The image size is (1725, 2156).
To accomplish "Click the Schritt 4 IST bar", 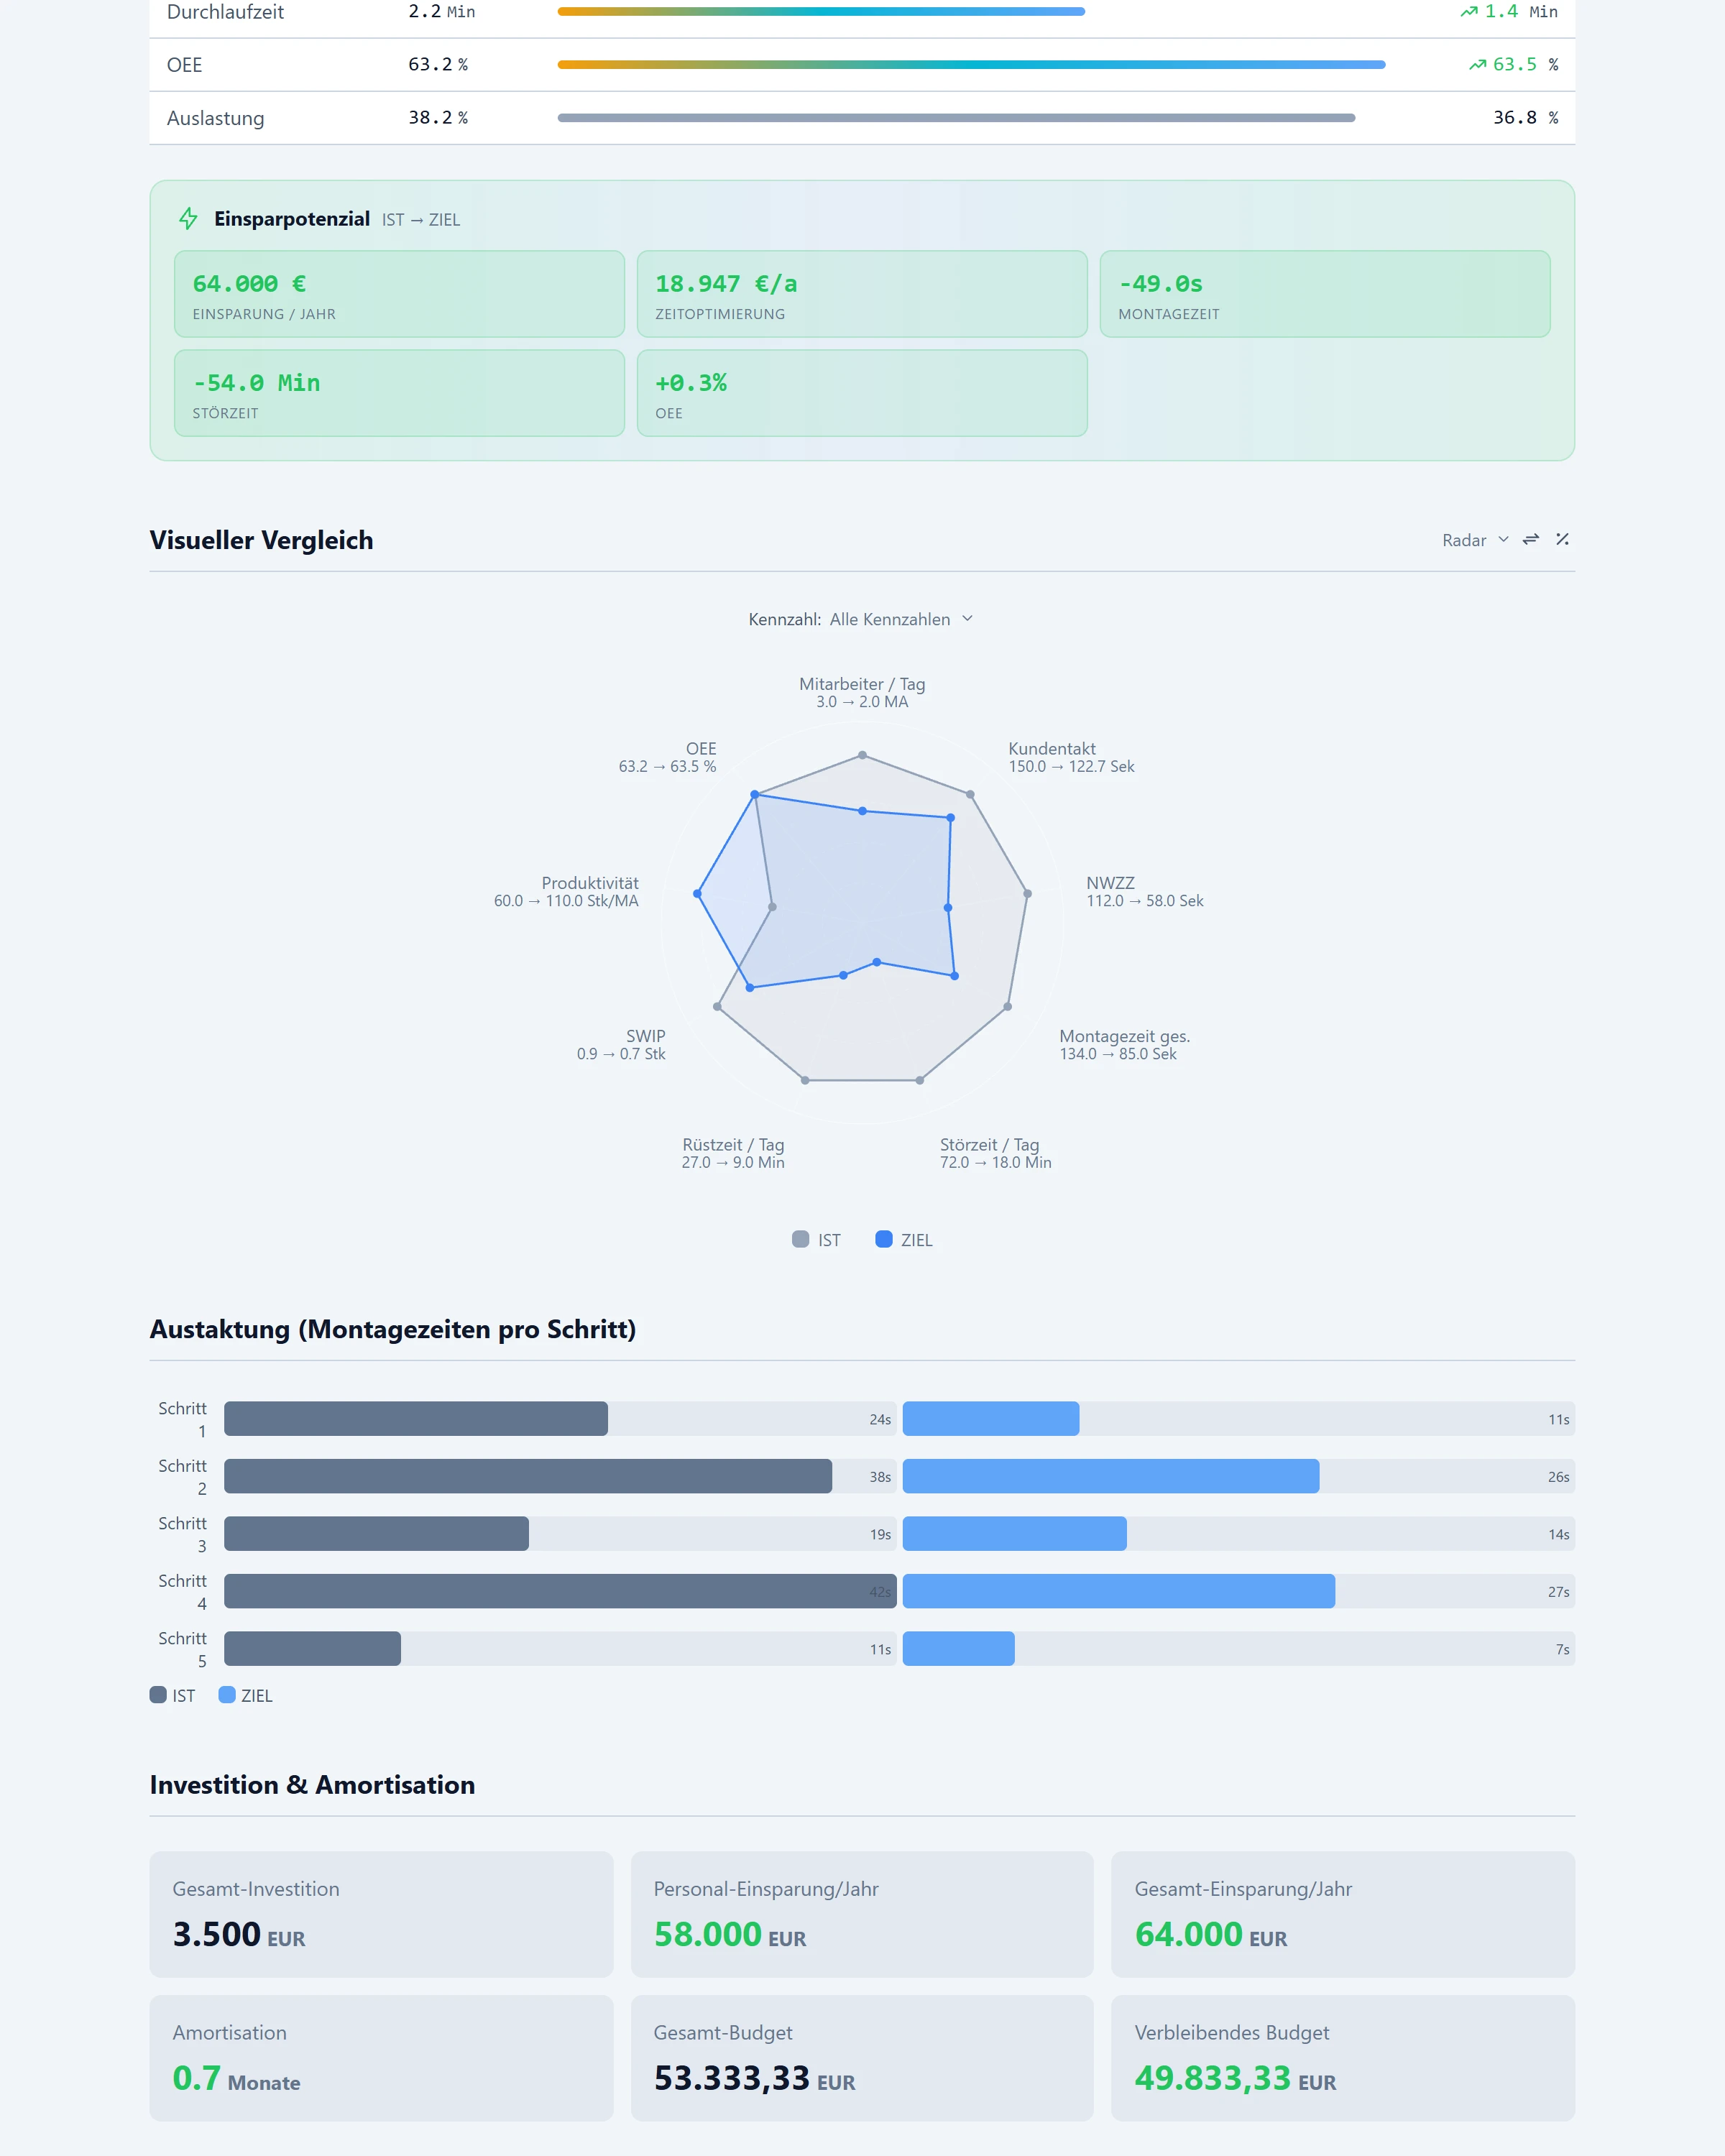I will [560, 1591].
